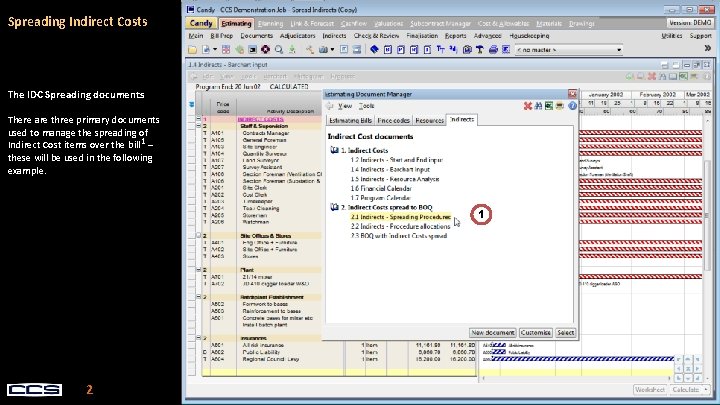720x405 pixels.
Task: Select '2.2 Indirects - Procedure allocations'
Action: point(400,227)
